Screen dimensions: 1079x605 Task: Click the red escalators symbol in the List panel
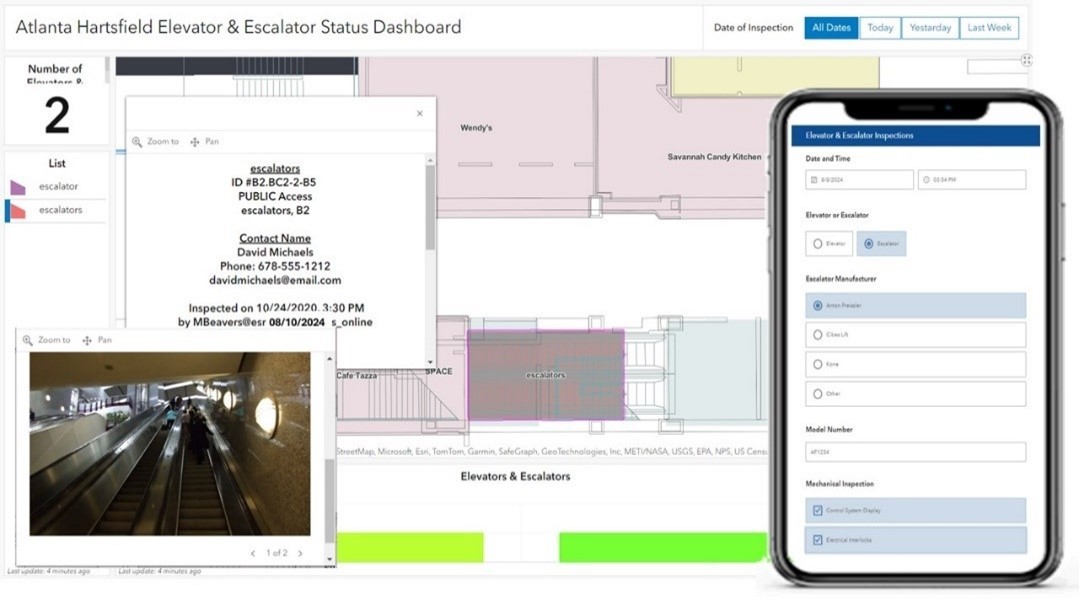[x=18, y=210]
